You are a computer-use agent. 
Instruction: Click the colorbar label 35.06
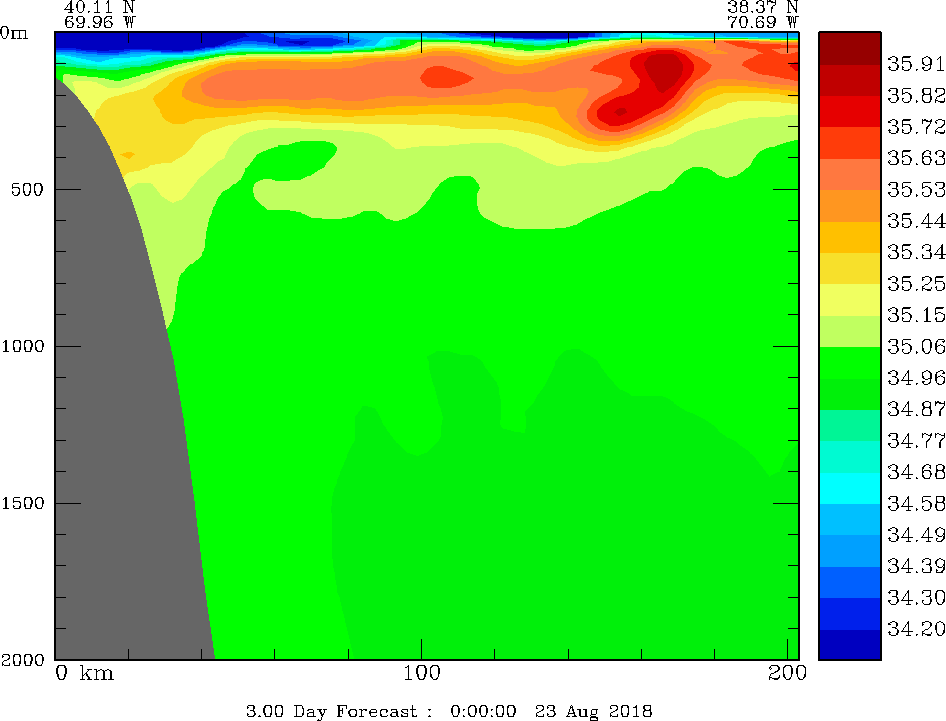(915, 346)
